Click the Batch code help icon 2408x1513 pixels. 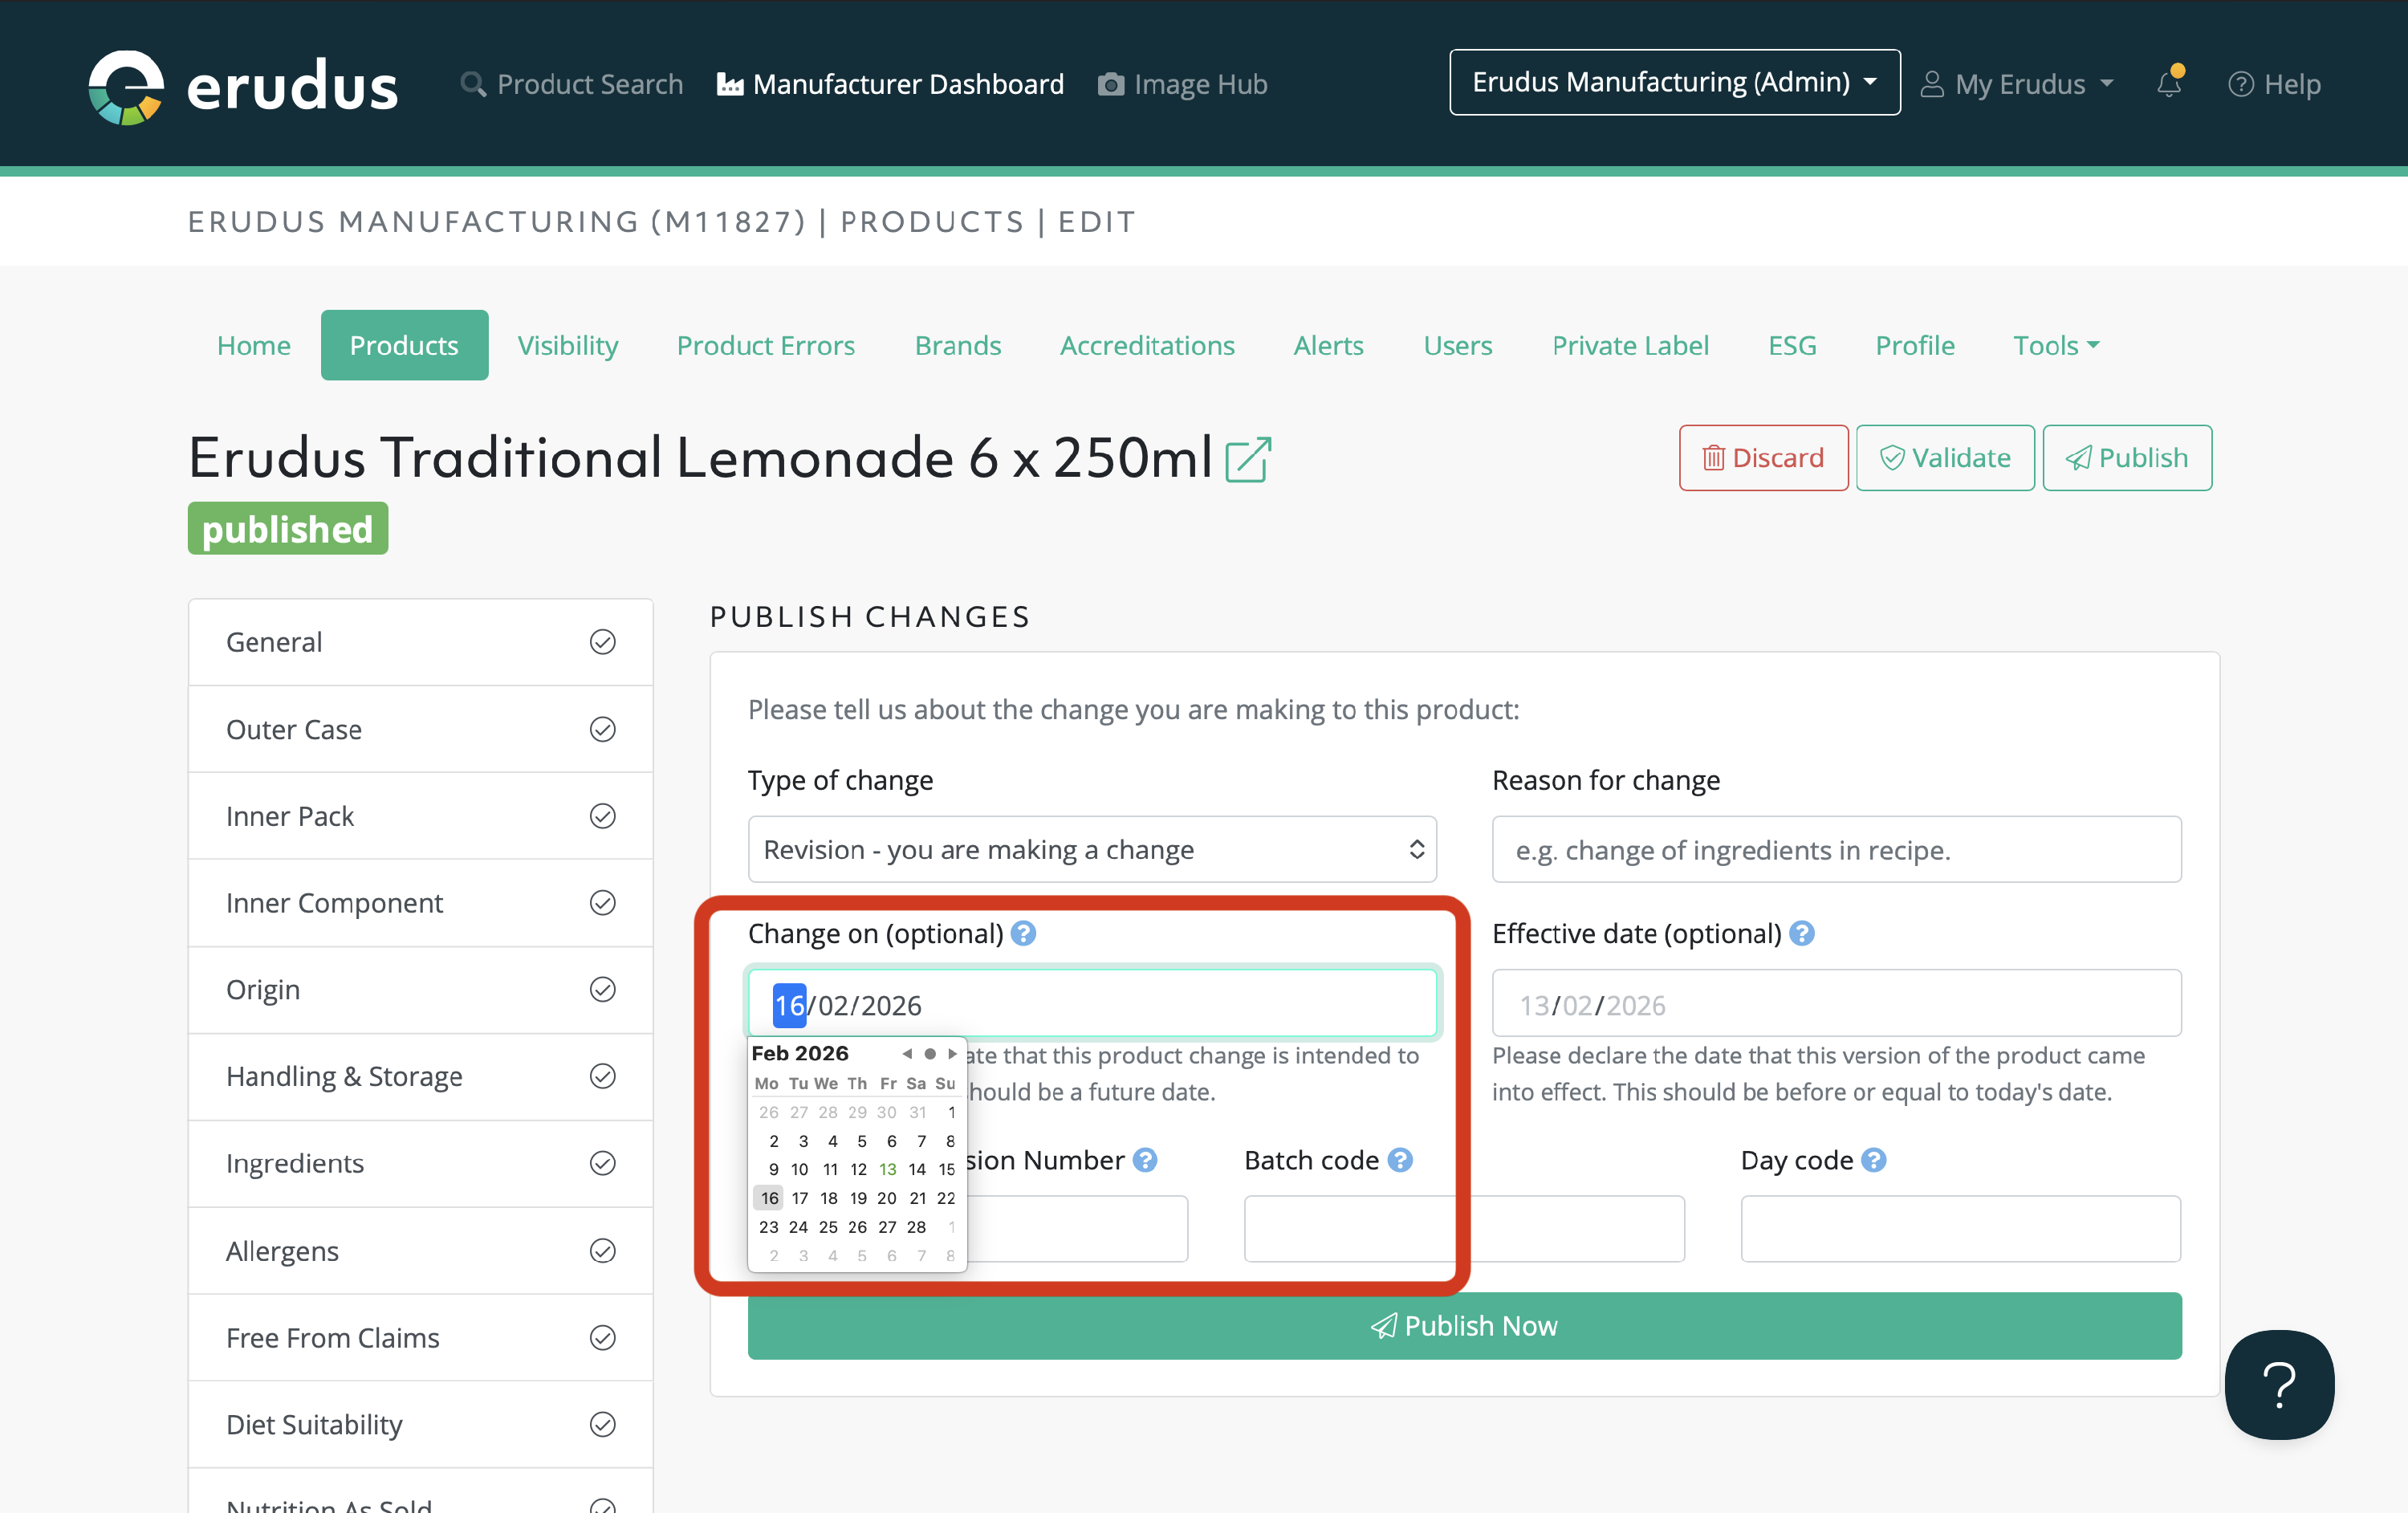(x=1401, y=1160)
